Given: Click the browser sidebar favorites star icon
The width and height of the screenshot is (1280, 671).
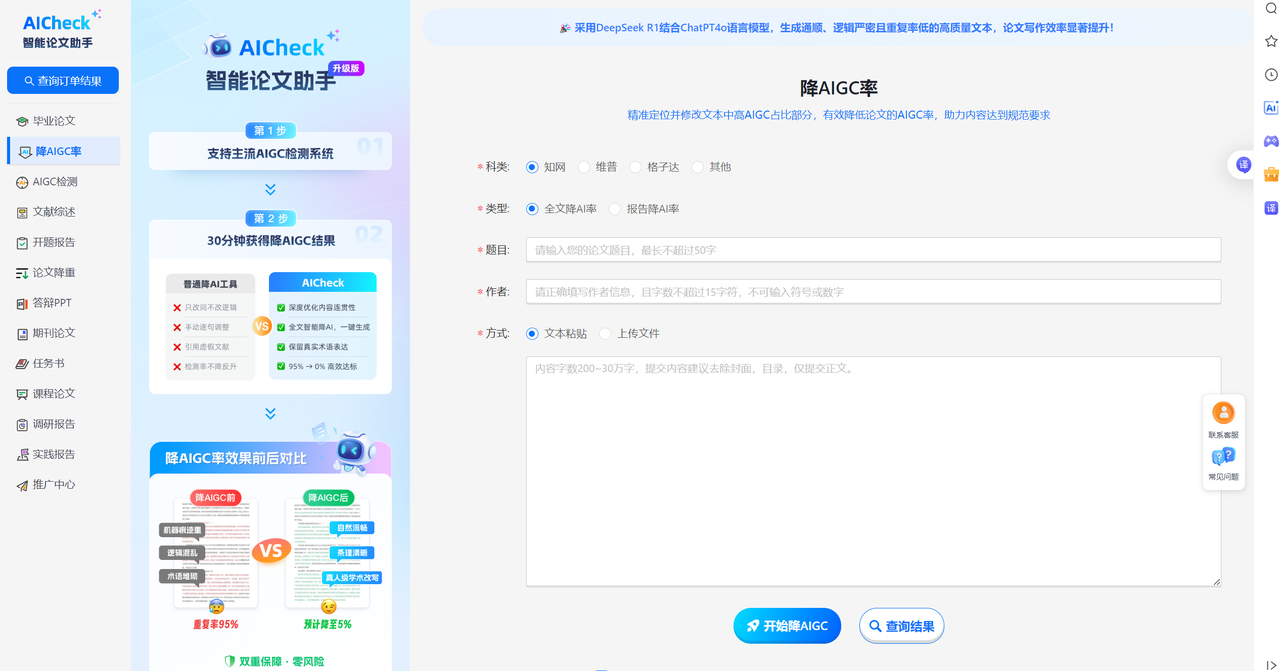Looking at the screenshot, I should (1271, 41).
